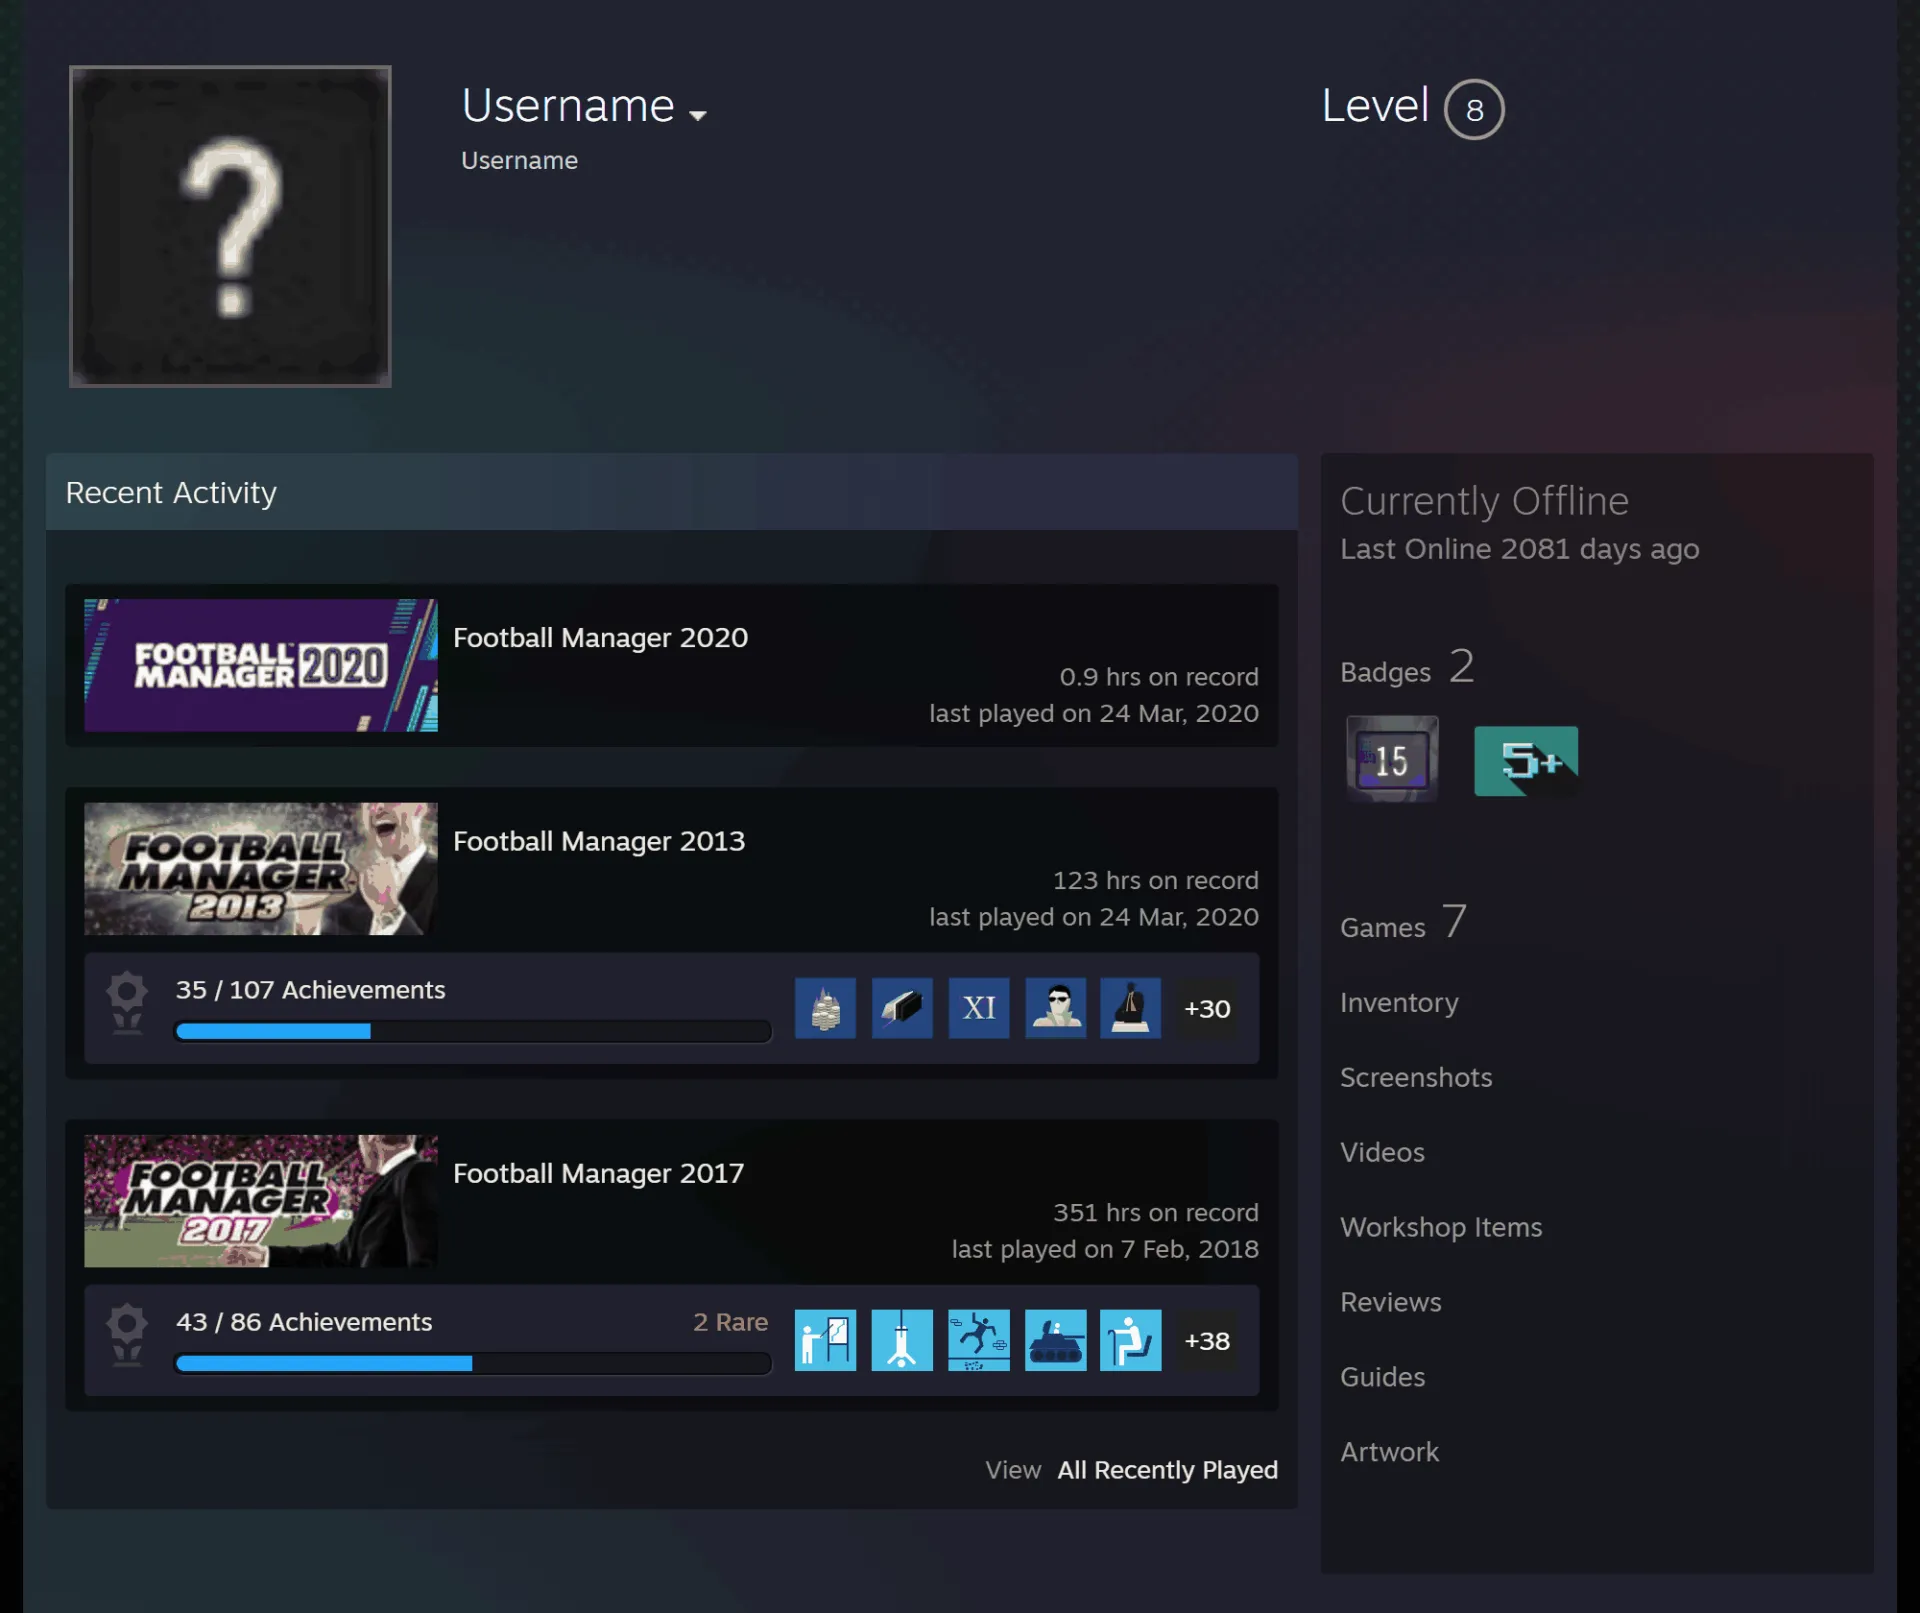This screenshot has width=1920, height=1613.
Task: Expand the Username dropdown arrow
Action: coord(698,115)
